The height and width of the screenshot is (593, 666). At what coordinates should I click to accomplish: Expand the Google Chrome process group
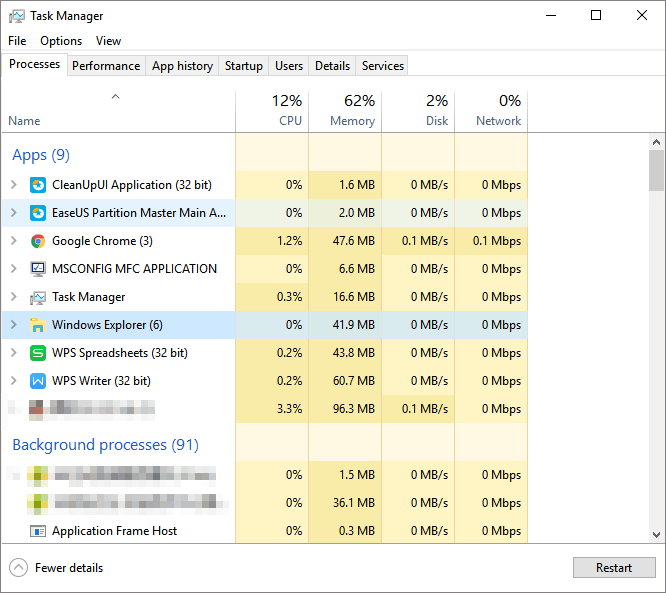point(13,241)
